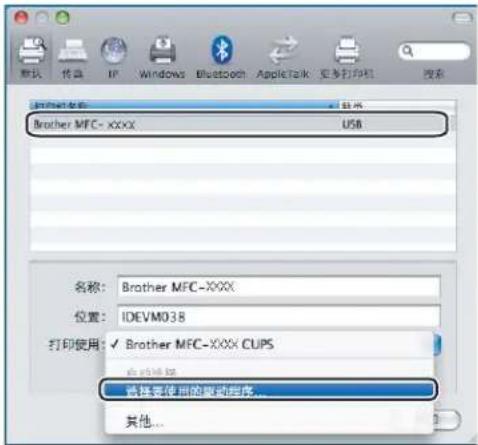Select the Windows printer icon
Image resolution: width=478 pixels, height=445 pixels.
[162, 50]
